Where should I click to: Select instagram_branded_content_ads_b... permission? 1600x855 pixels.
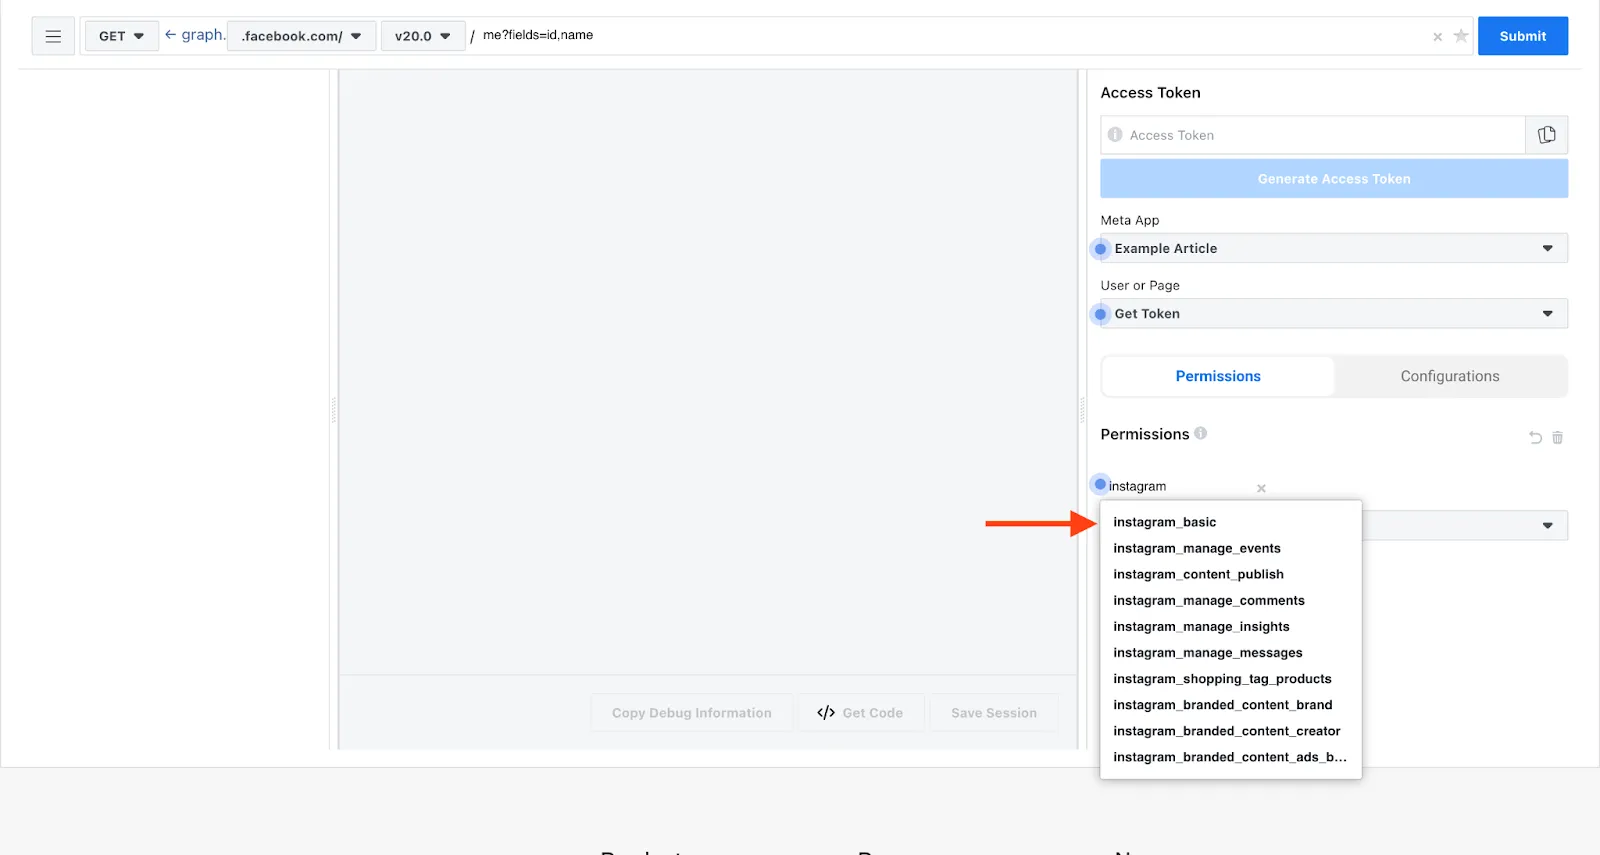pos(1231,757)
